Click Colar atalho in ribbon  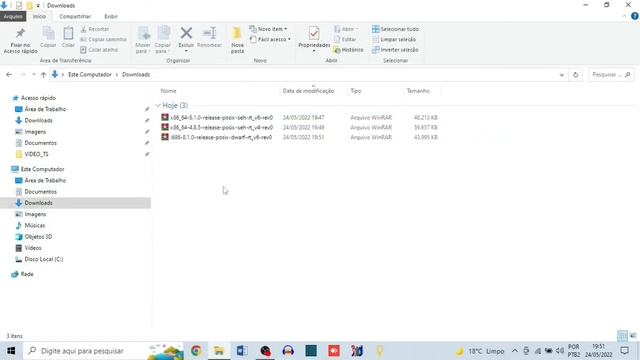pos(99,49)
